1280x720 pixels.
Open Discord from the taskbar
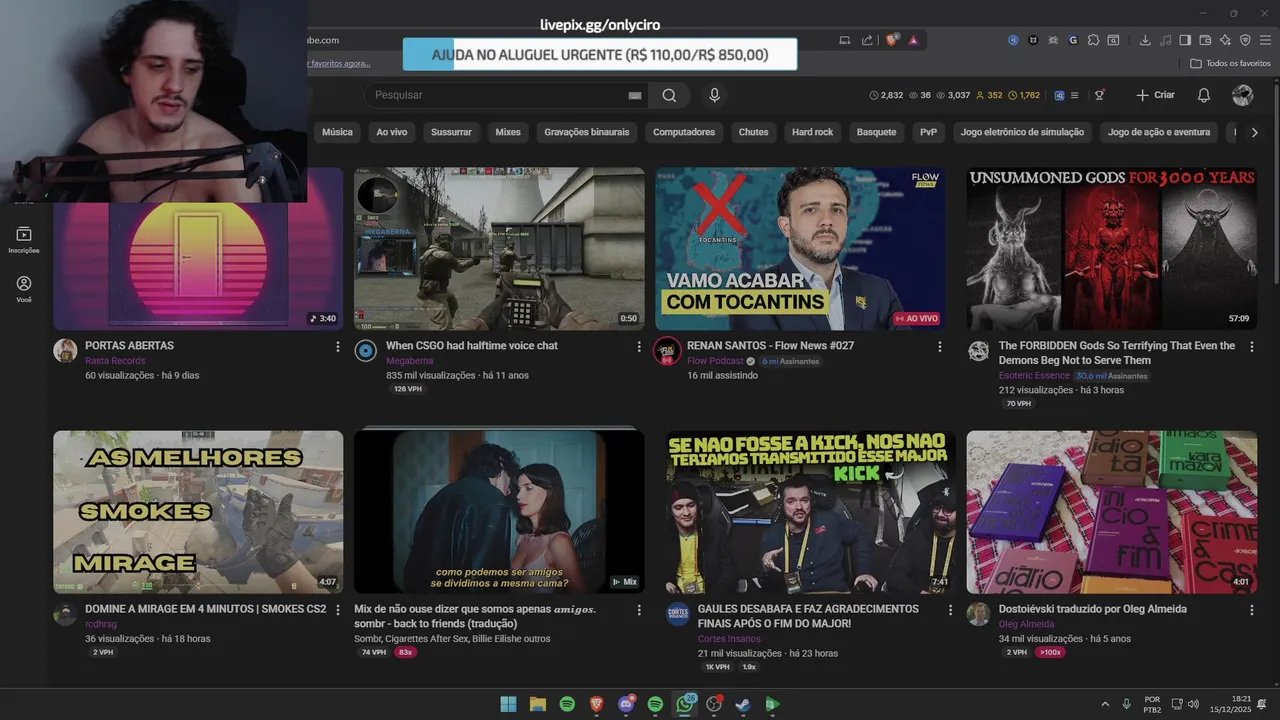coord(626,704)
